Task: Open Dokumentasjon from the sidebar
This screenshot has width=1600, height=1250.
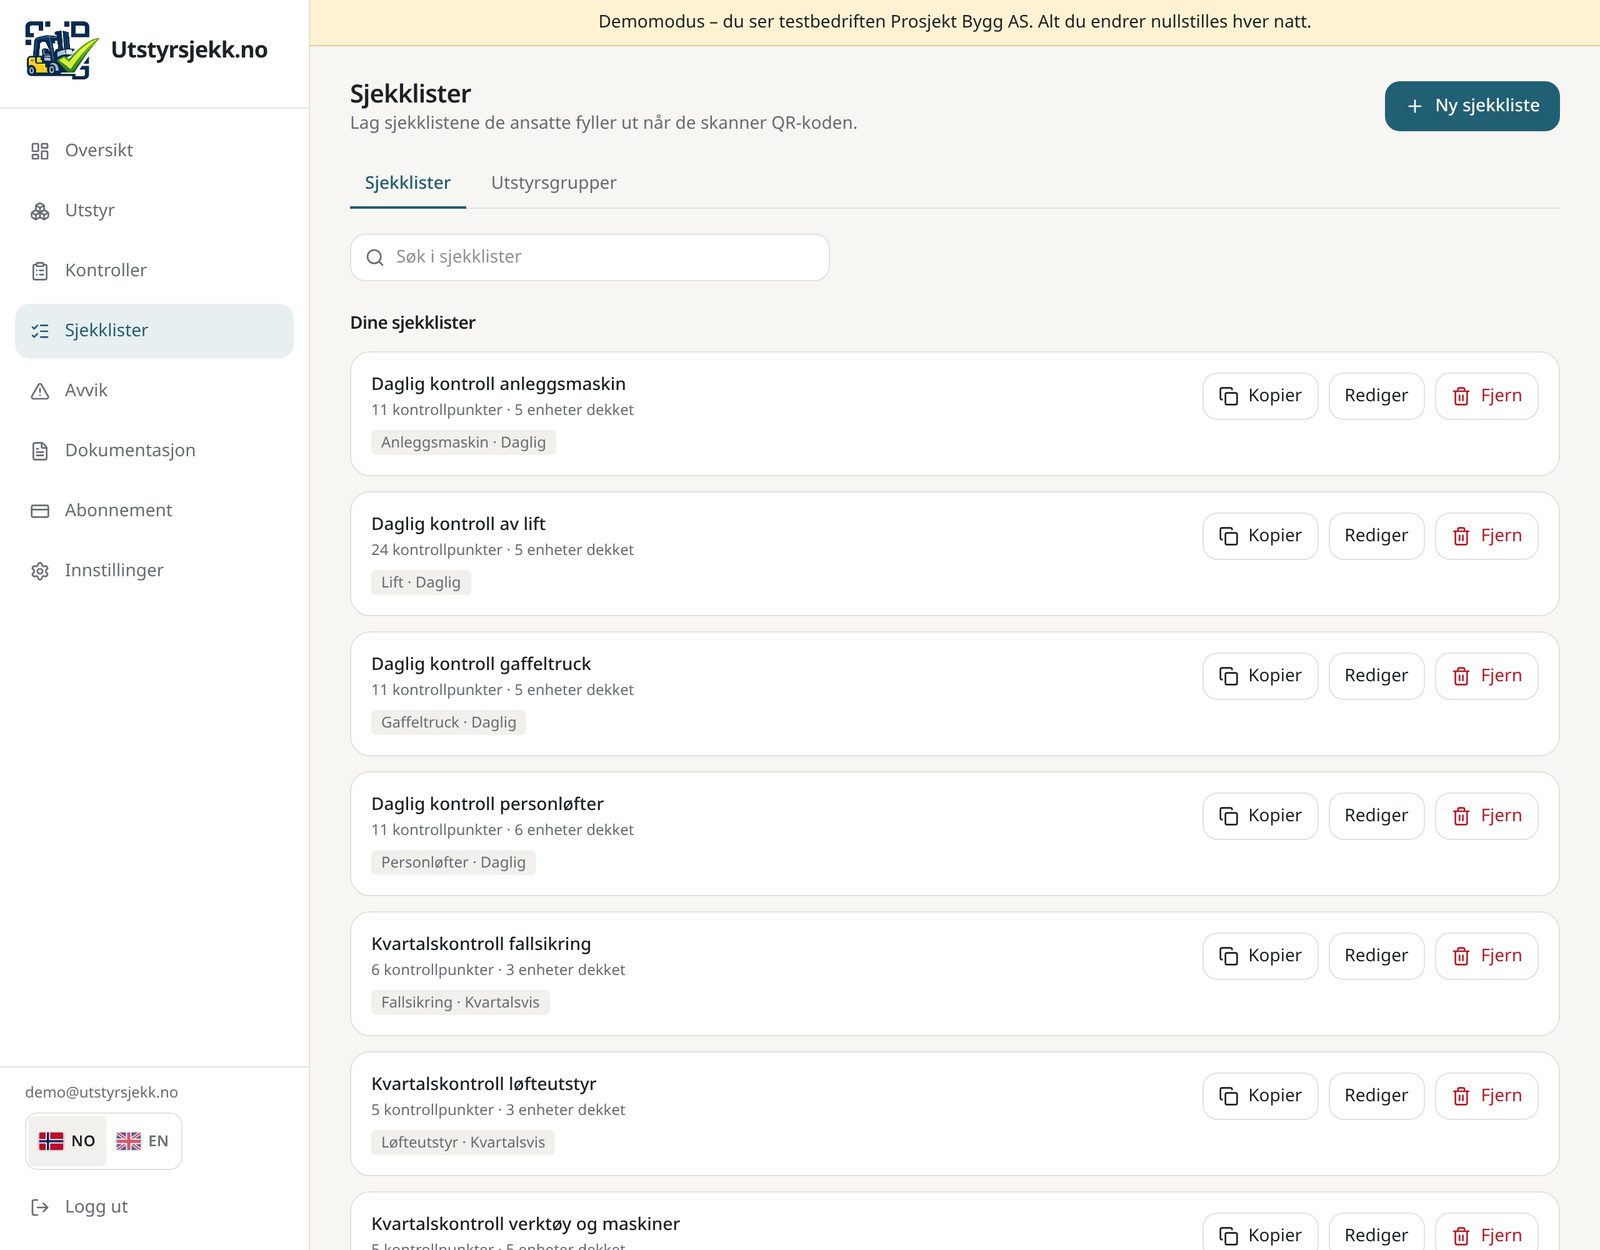Action: pos(154,450)
